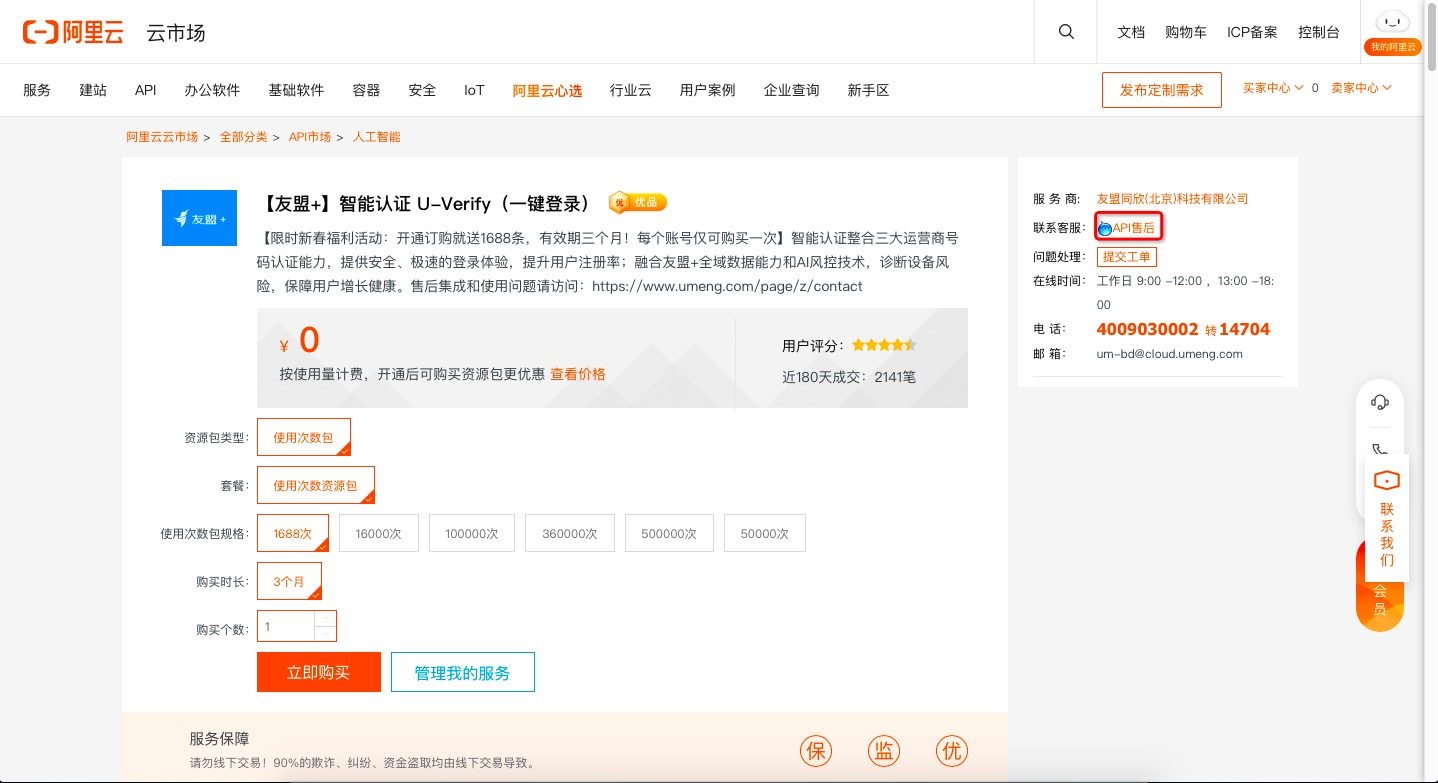The height and width of the screenshot is (783, 1438).
Task: Click the 优品 badge icon
Action: 638,202
